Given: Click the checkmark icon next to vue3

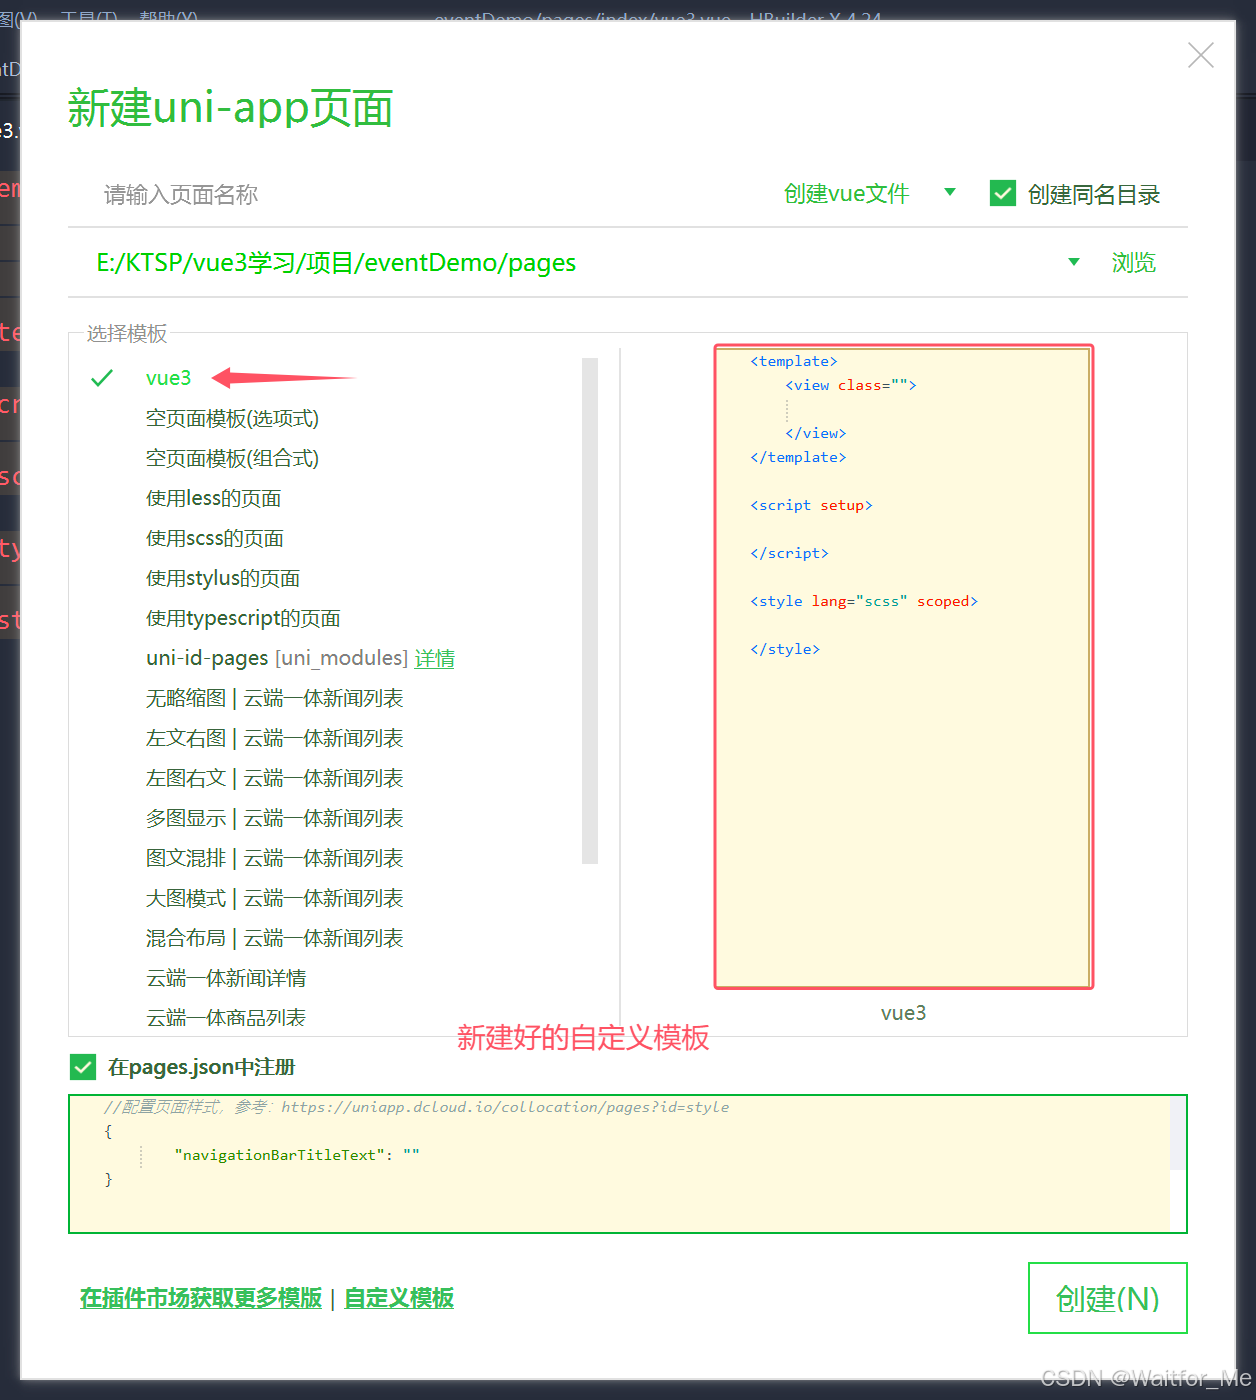Looking at the screenshot, I should [x=101, y=378].
